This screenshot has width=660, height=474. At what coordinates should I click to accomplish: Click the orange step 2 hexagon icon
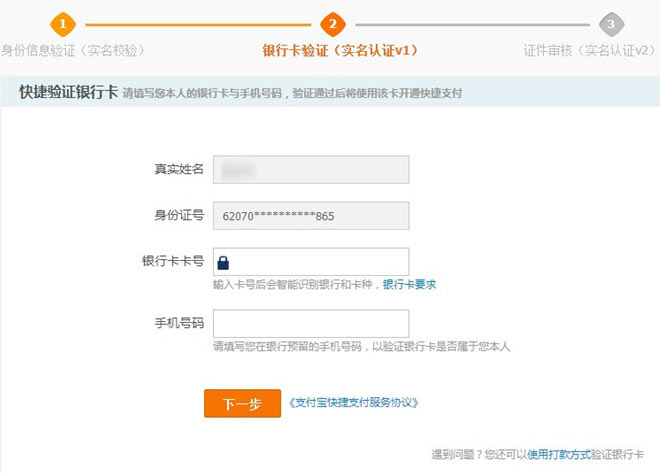(332, 24)
